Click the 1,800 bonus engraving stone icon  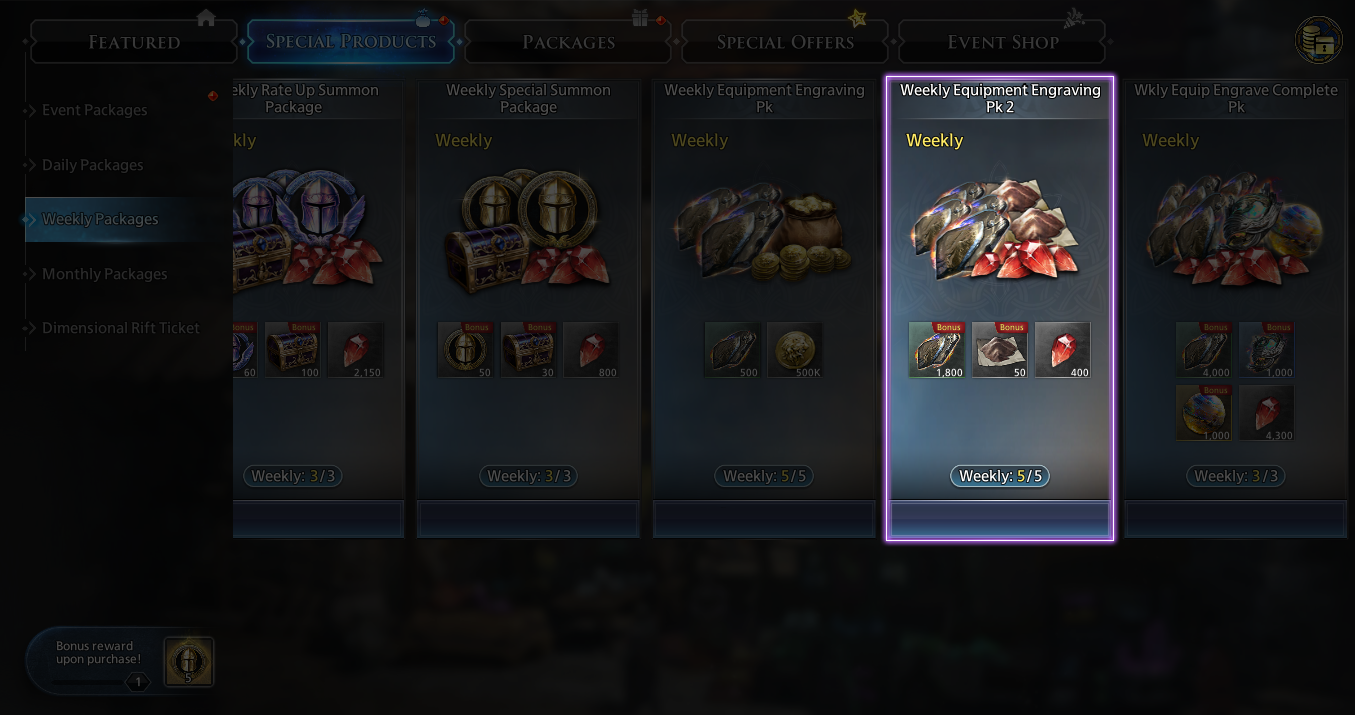click(937, 350)
